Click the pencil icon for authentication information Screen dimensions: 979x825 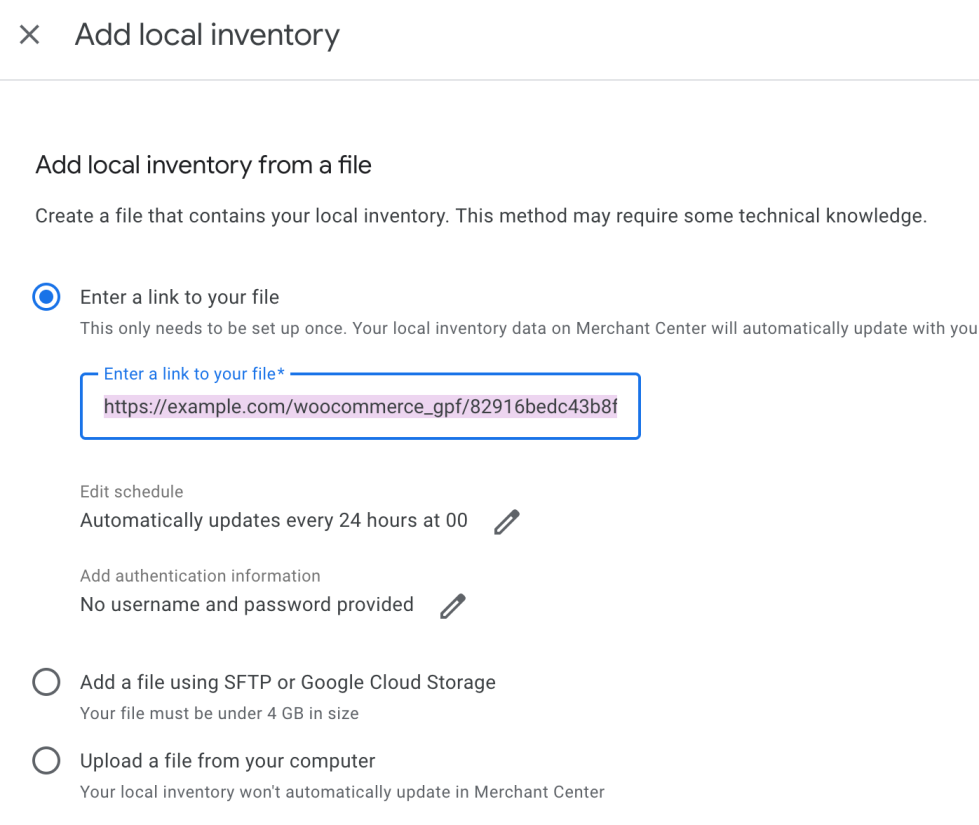pos(453,605)
